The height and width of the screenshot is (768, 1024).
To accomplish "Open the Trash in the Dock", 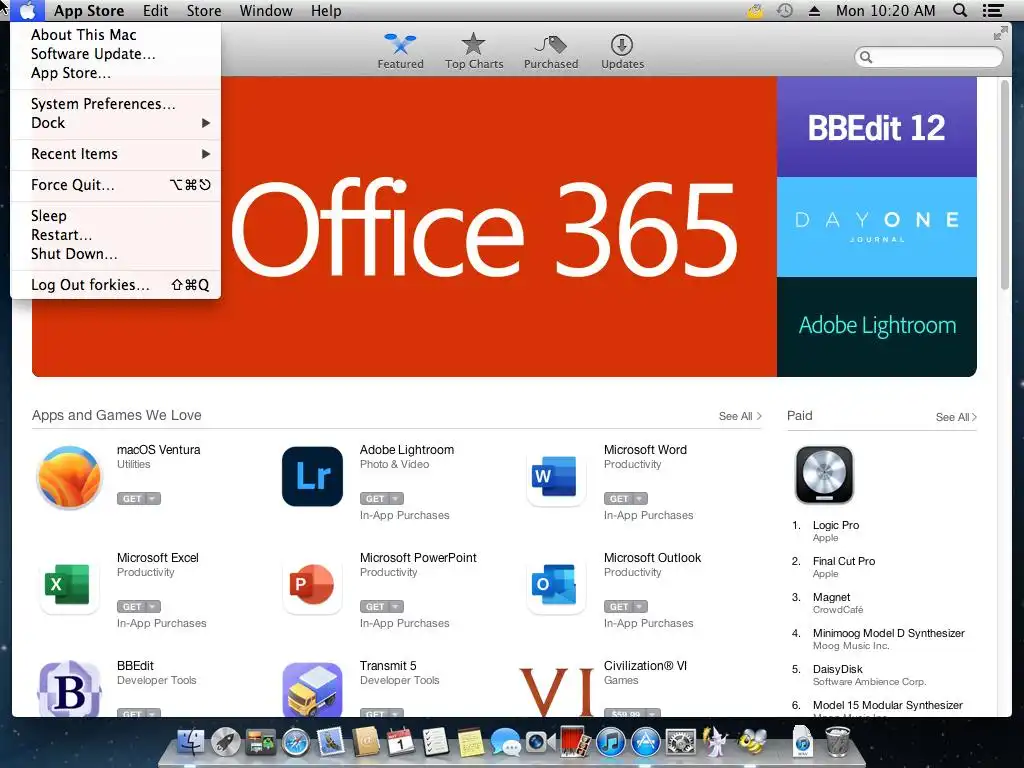I will tap(837, 741).
